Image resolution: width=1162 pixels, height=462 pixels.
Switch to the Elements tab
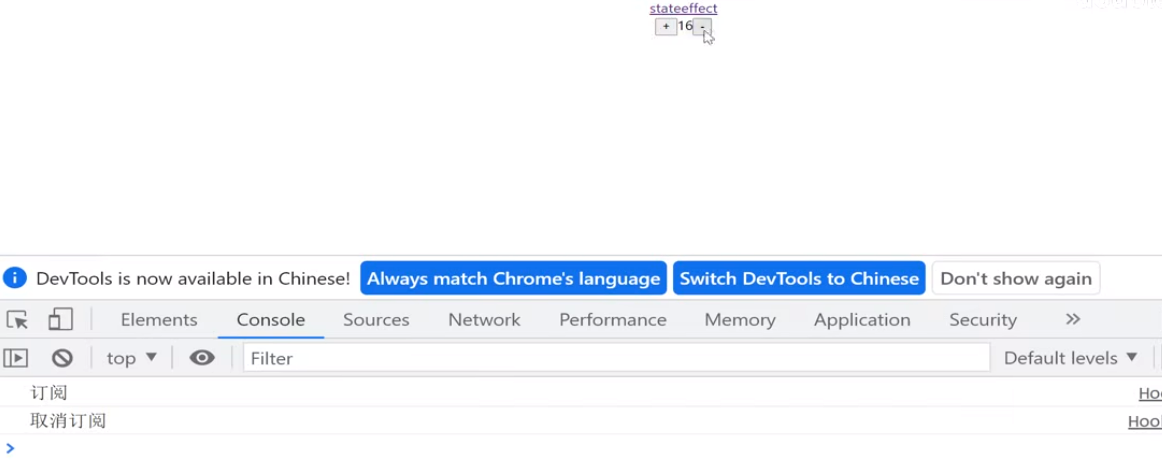(159, 320)
